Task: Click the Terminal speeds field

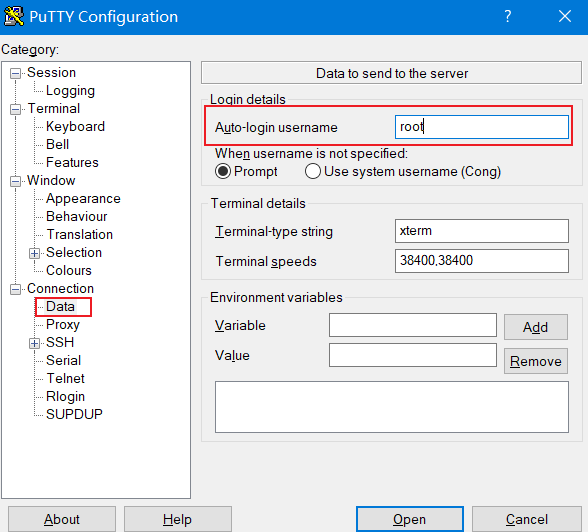Action: (482, 261)
